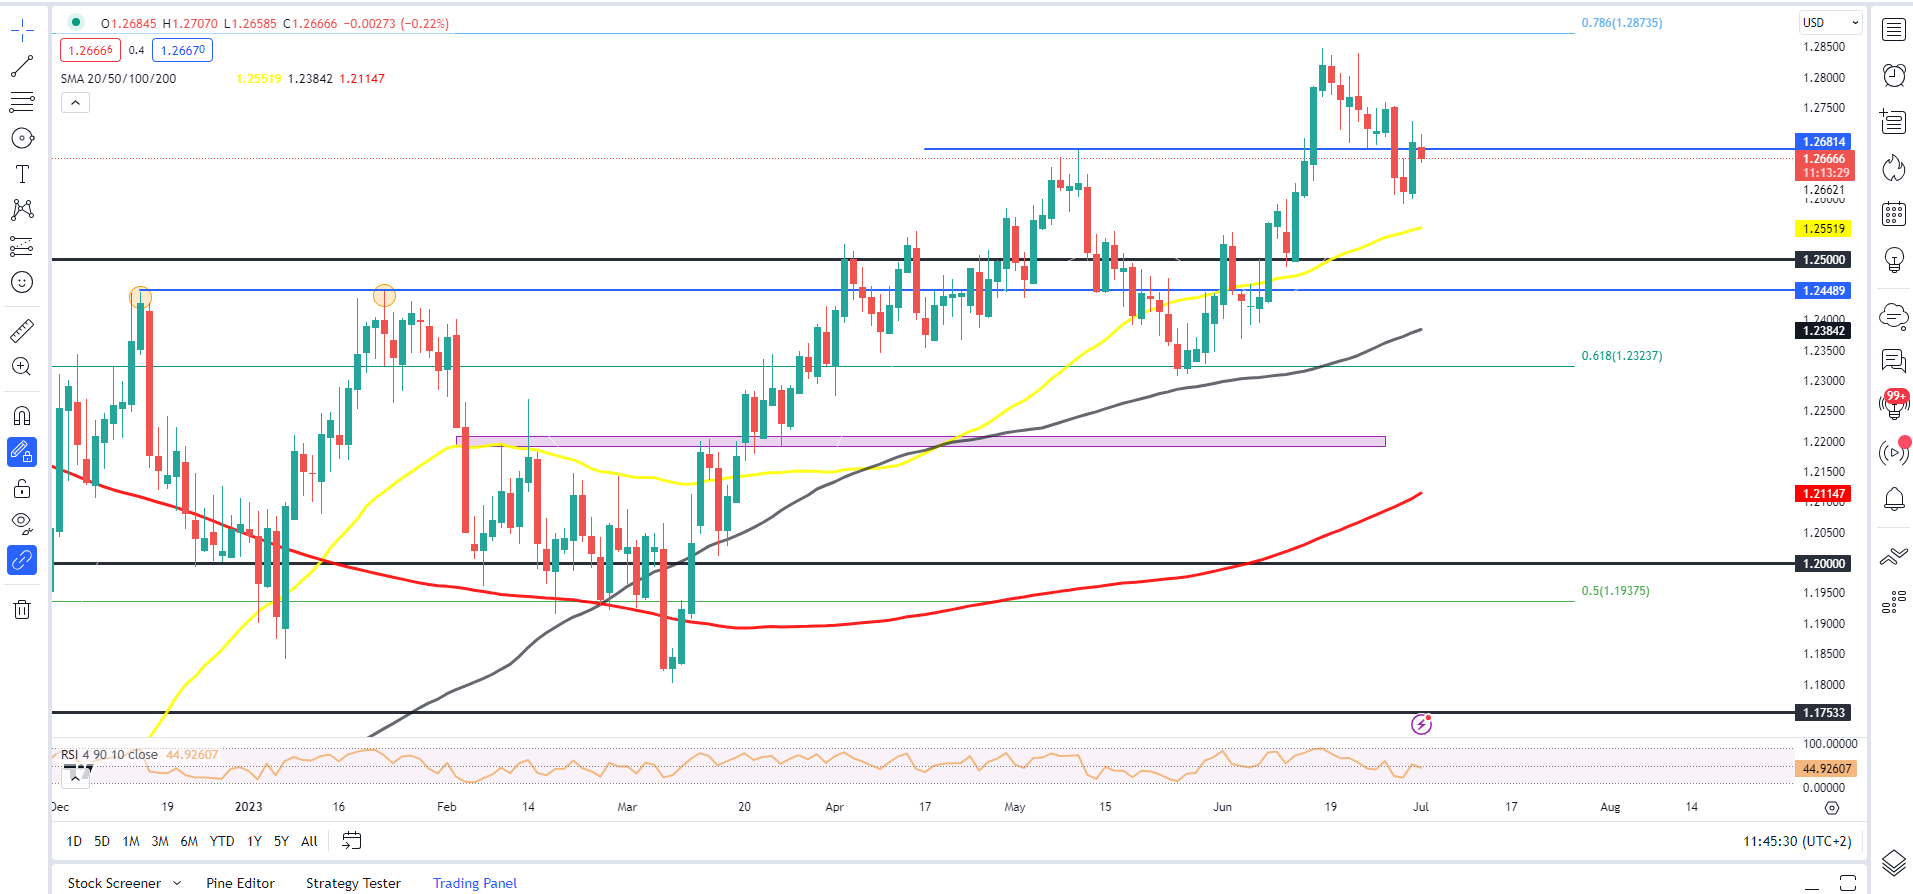Switch to the Strategy Tester tab
This screenshot has height=894, width=1913.
pyautogui.click(x=353, y=883)
